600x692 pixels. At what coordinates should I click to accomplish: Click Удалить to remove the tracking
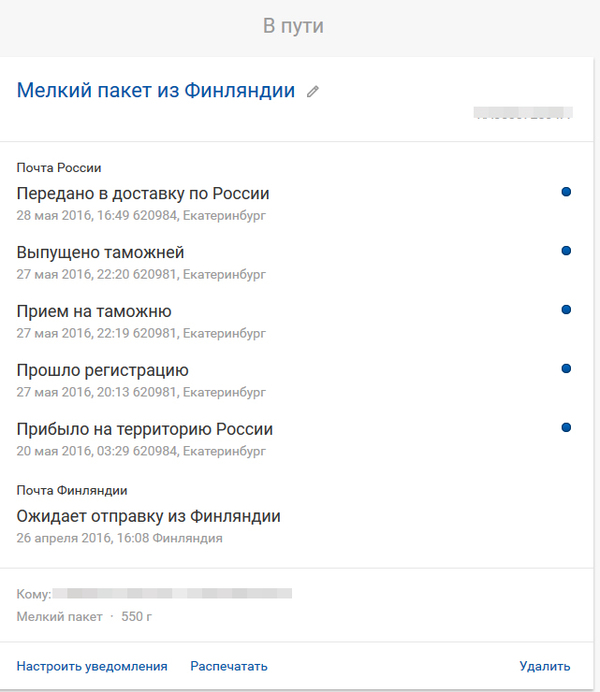(x=544, y=666)
